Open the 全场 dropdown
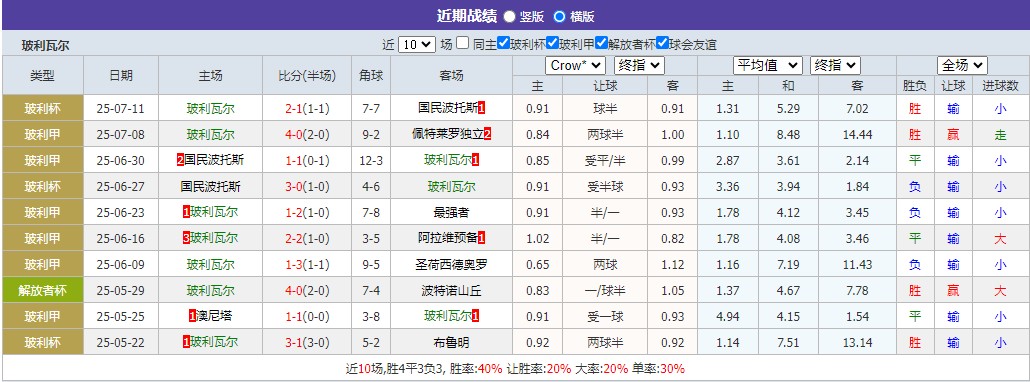The height and width of the screenshot is (382, 1030). 962,66
